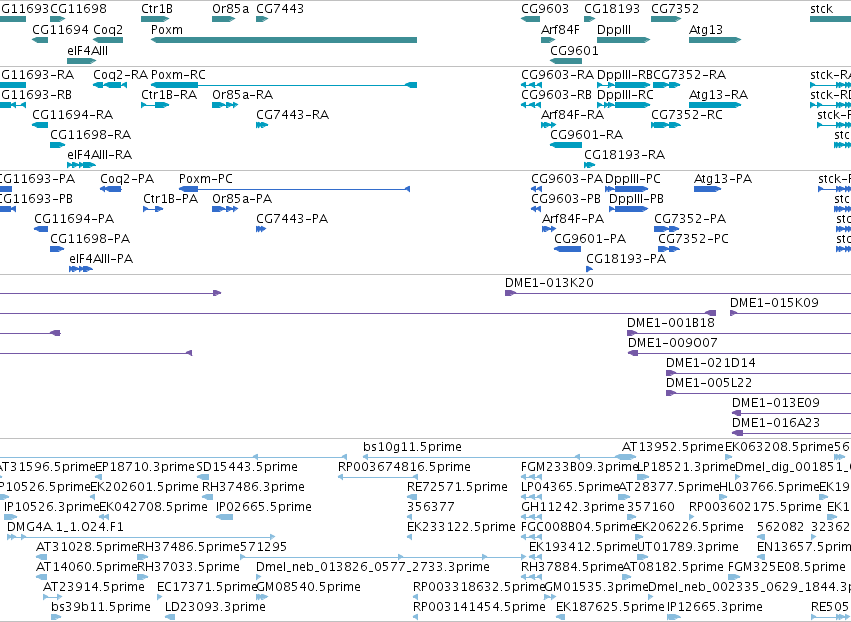Click the CG7352-PC protein label
The height and width of the screenshot is (622, 851).
pyautogui.click(x=693, y=239)
